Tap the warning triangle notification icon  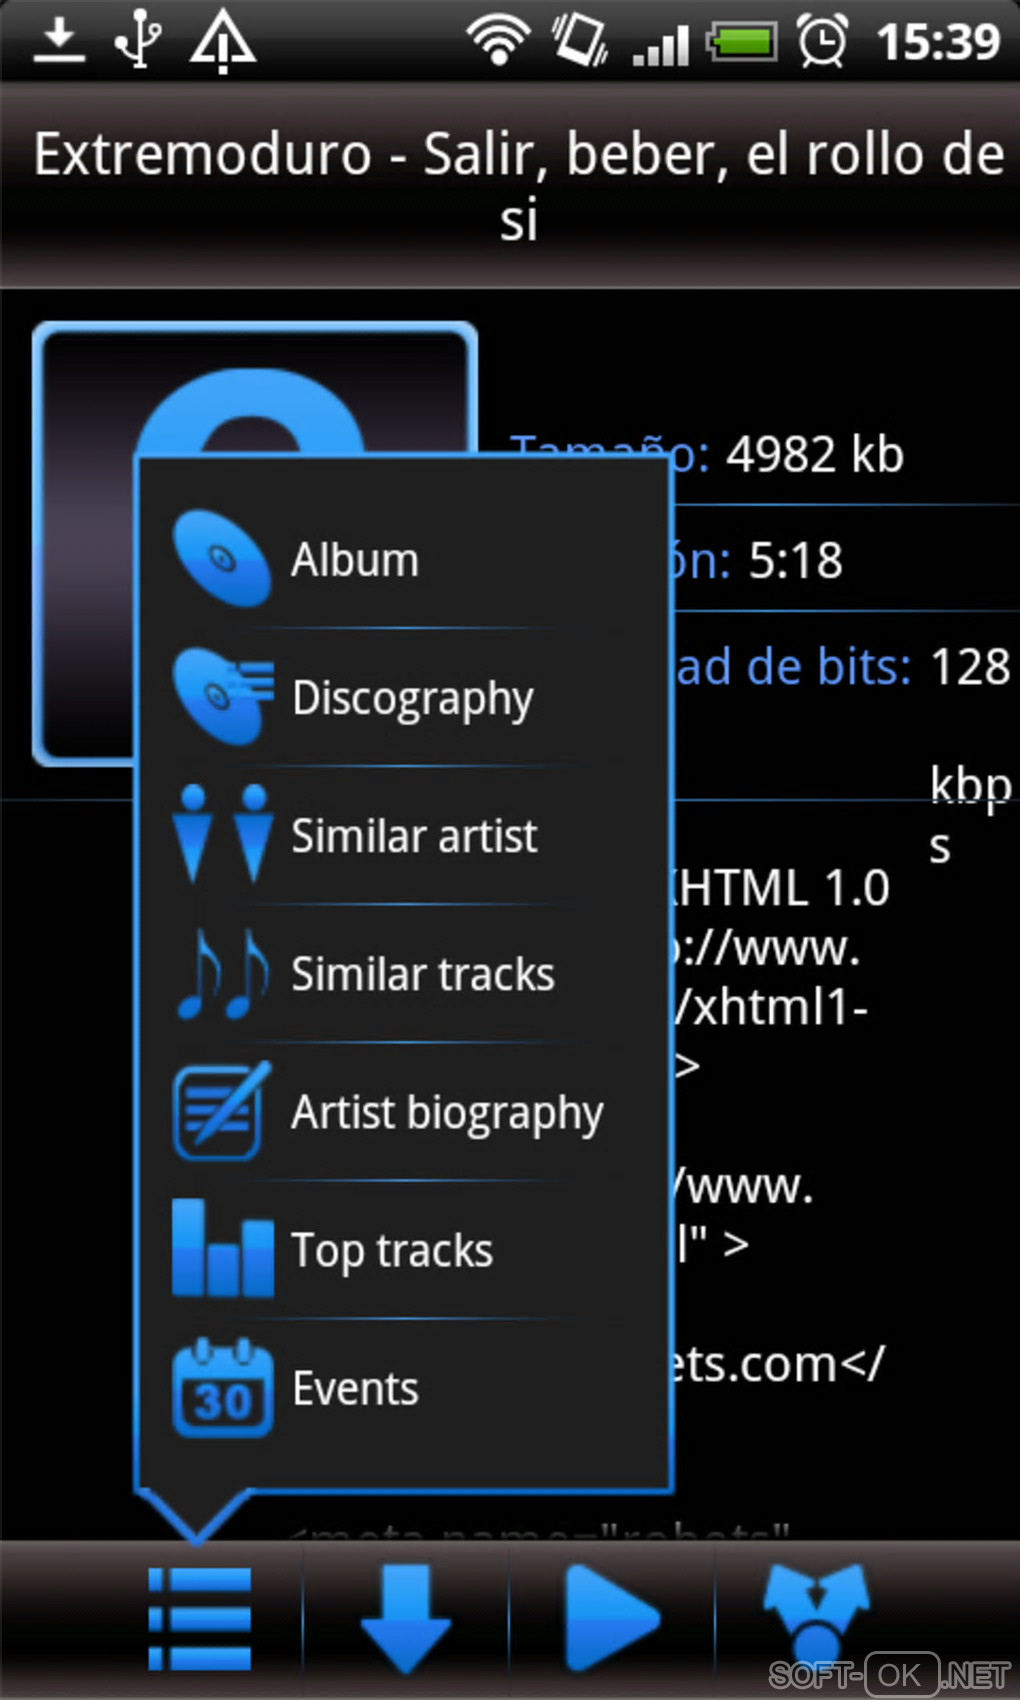pyautogui.click(x=223, y=41)
